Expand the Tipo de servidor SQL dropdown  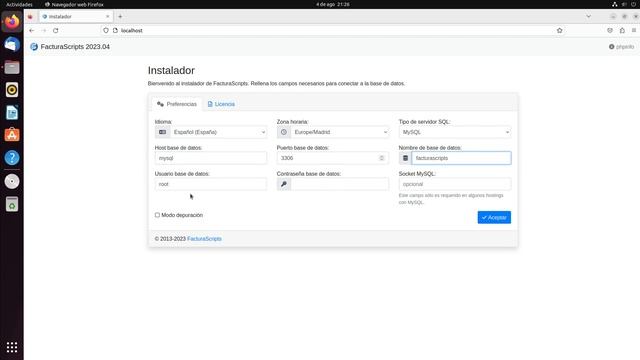pos(455,132)
